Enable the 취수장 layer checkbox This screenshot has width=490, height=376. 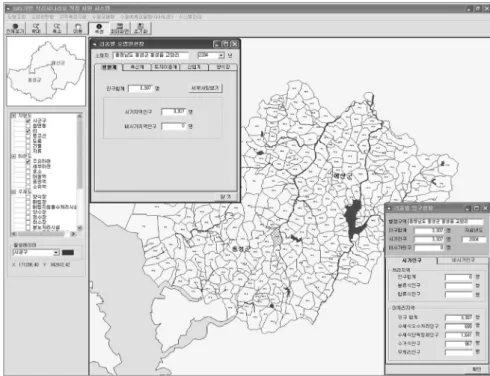coord(28,222)
